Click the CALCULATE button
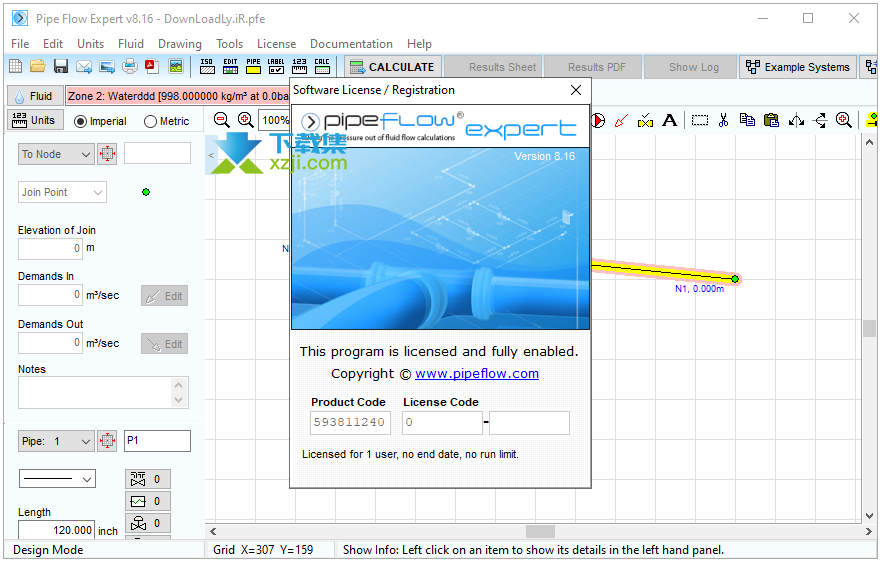The height and width of the screenshot is (562, 880). coord(393,67)
